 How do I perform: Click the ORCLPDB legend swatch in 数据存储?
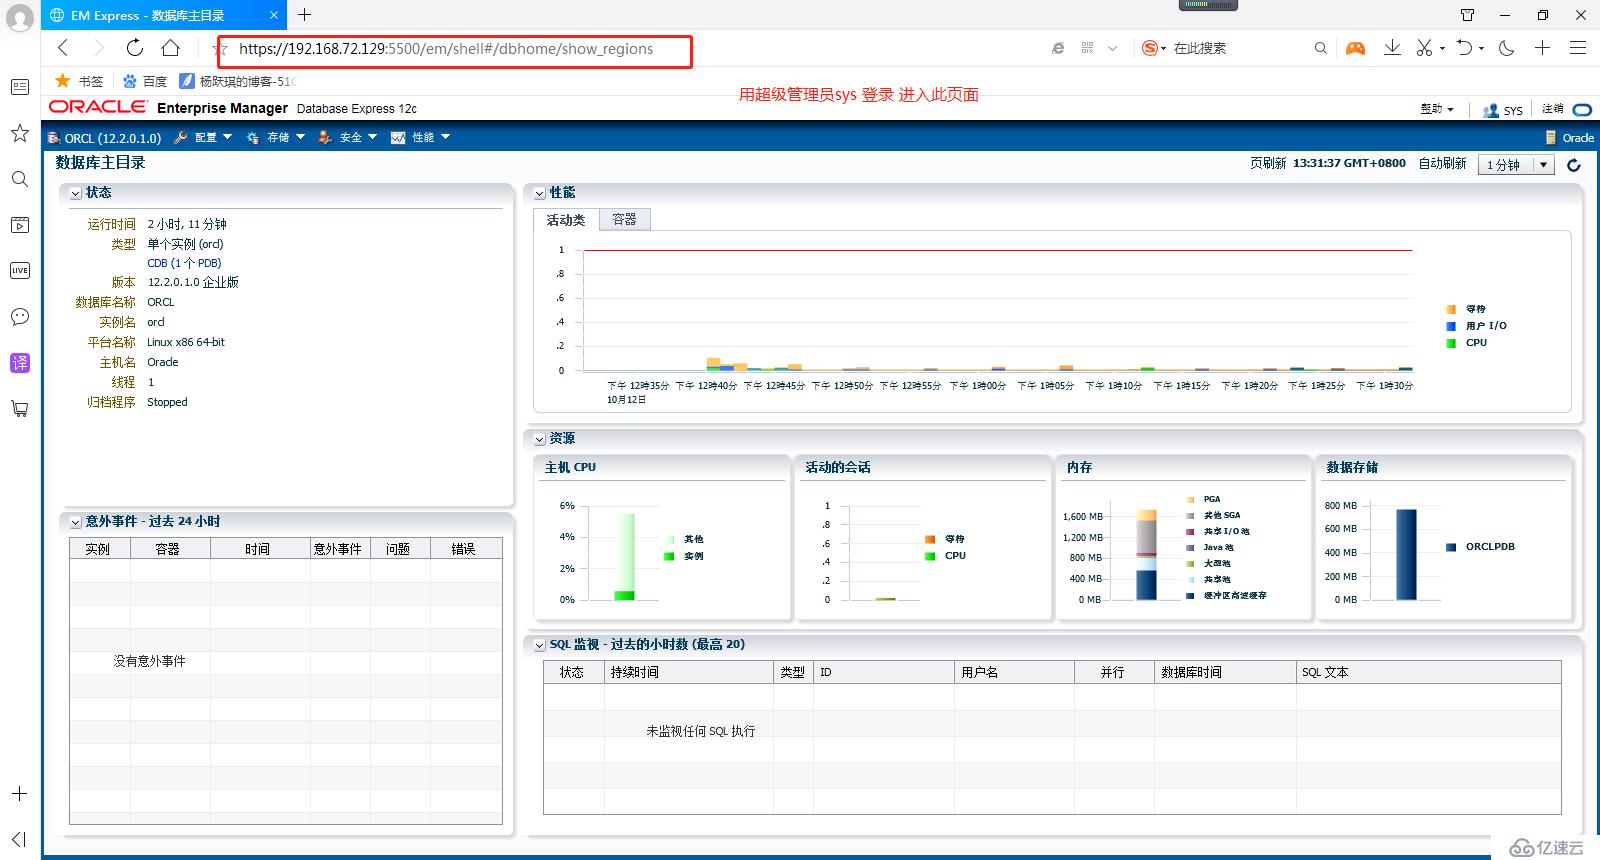pos(1451,547)
